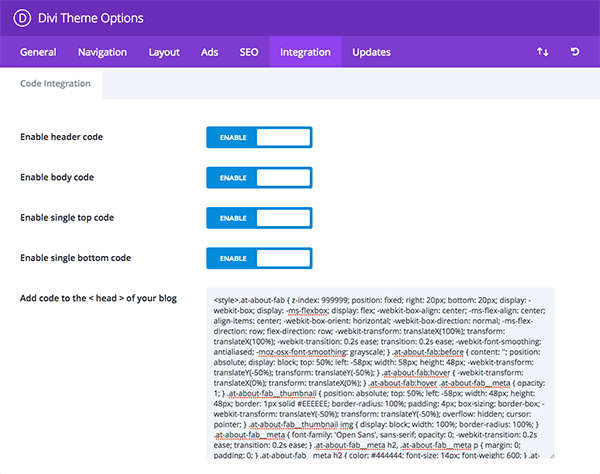The height and width of the screenshot is (474, 600).
Task: Click the 'Enable header code' label
Action: coord(61,137)
